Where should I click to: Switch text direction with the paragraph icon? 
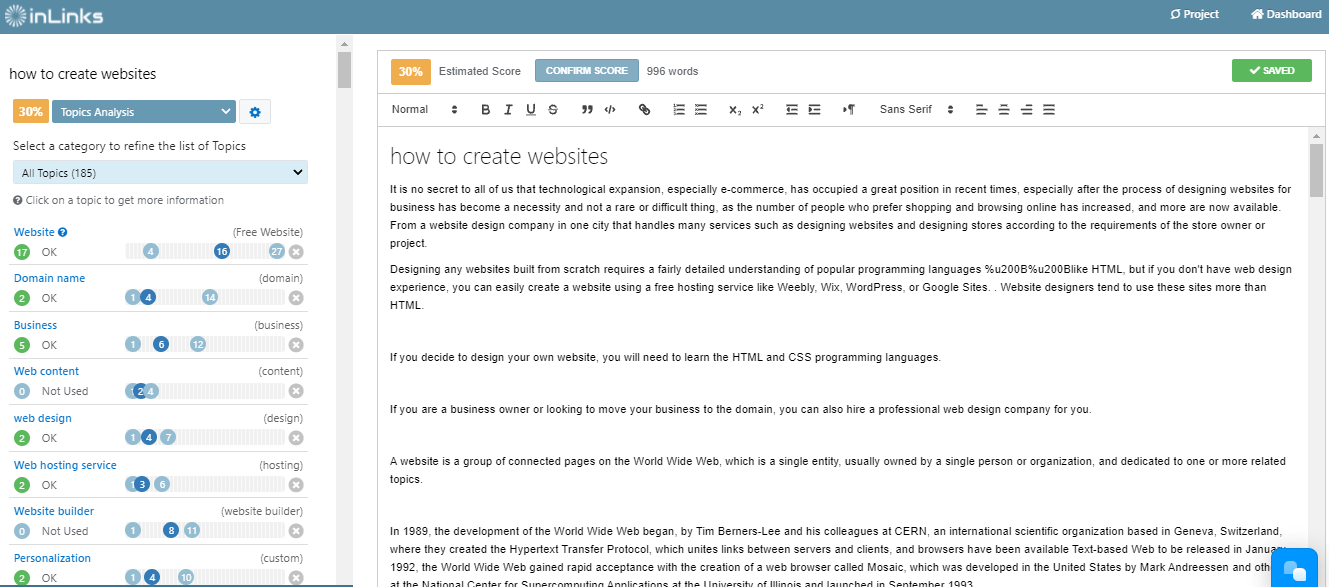pyautogui.click(x=849, y=110)
